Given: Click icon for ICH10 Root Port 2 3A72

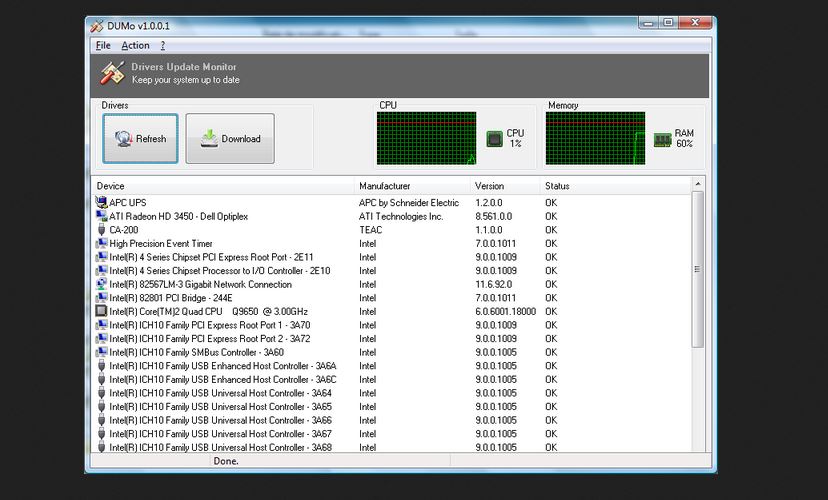Looking at the screenshot, I should pyautogui.click(x=101, y=338).
